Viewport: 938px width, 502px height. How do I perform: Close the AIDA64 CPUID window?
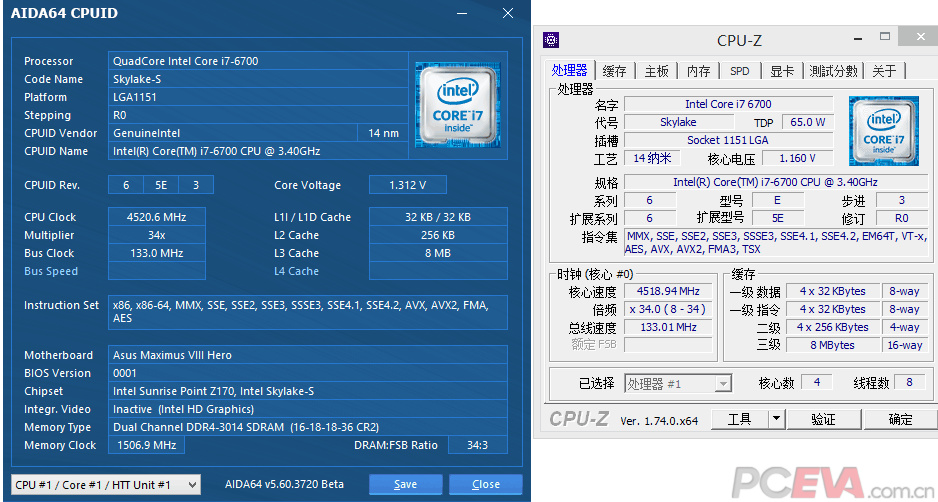pos(508,13)
